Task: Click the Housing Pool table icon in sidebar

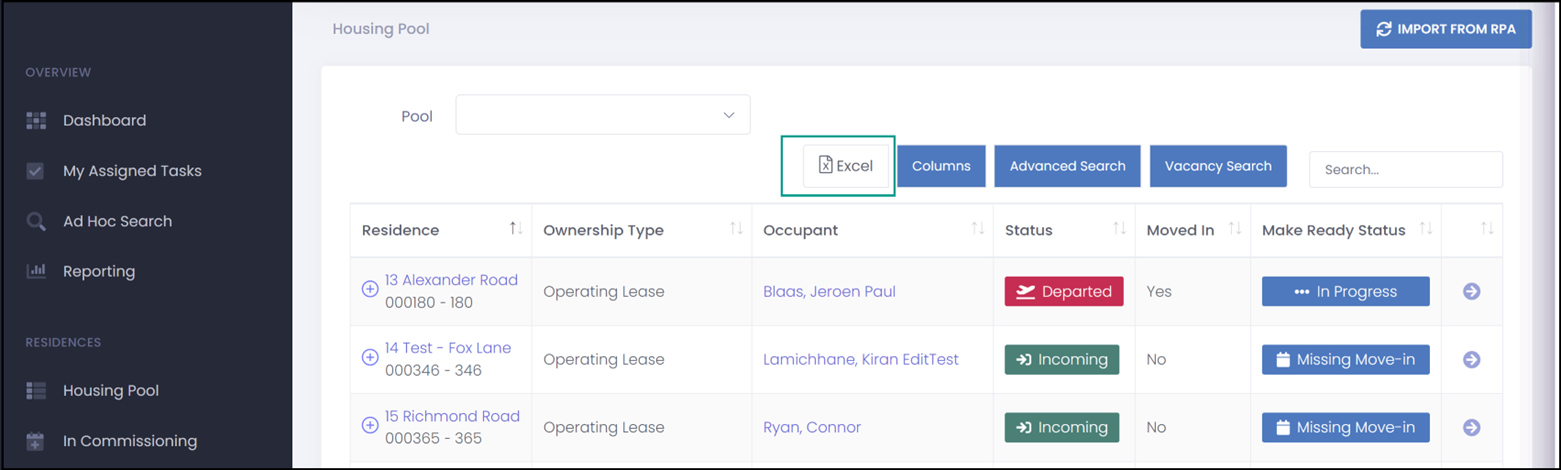Action: (36, 391)
